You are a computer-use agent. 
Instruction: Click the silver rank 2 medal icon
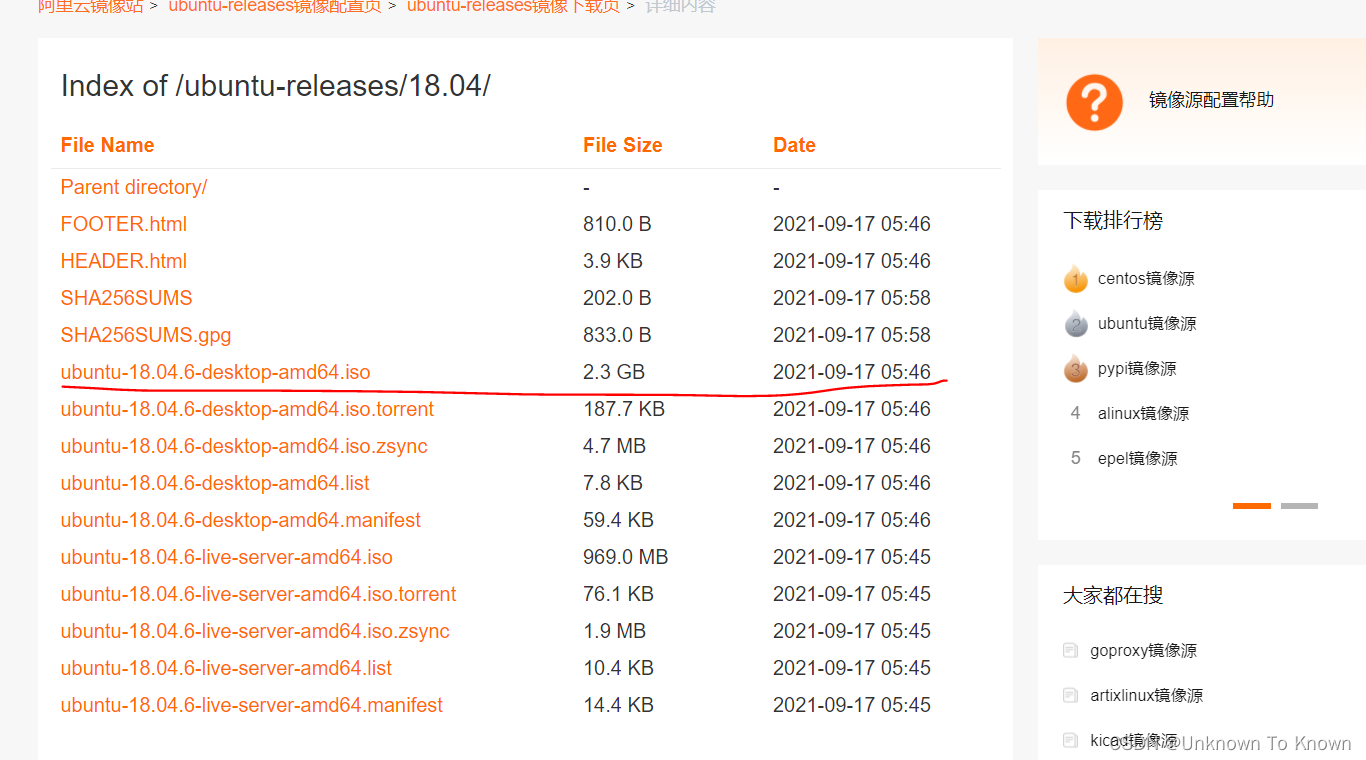1075,324
